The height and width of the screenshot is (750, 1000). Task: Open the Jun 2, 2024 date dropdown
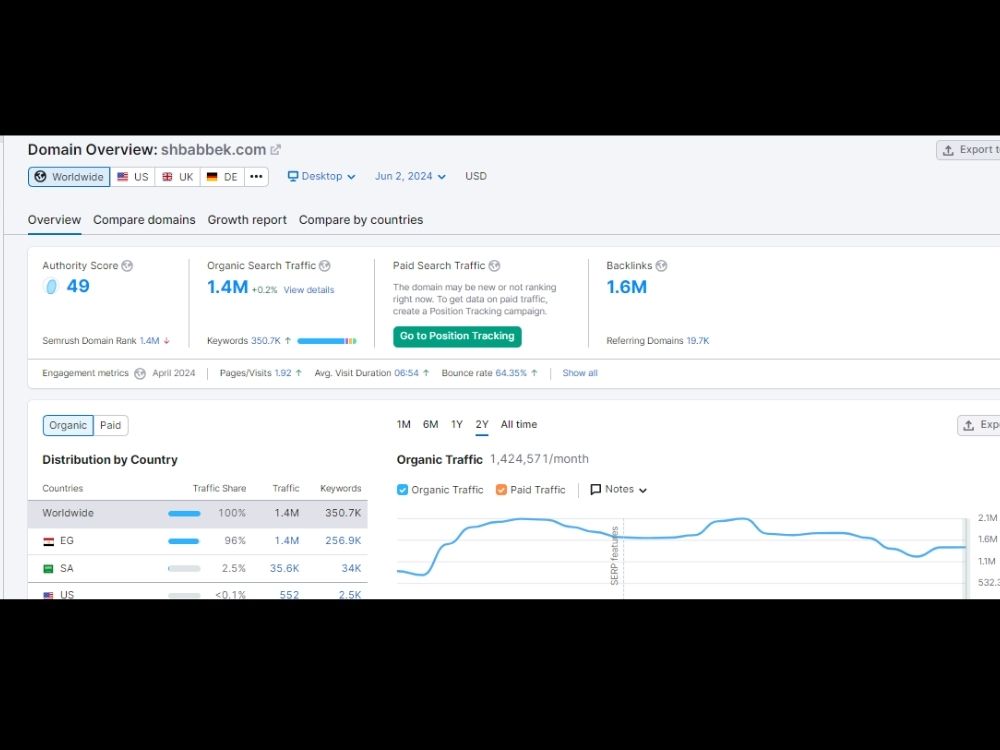tap(410, 176)
